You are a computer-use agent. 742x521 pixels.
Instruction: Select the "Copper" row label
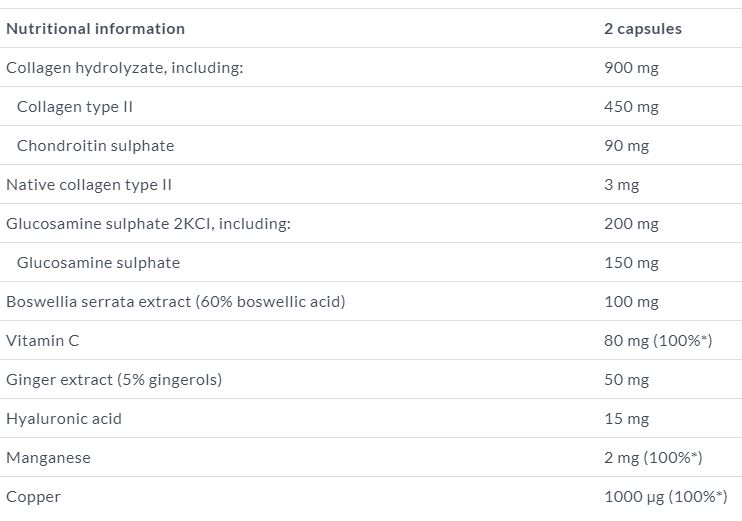point(33,497)
